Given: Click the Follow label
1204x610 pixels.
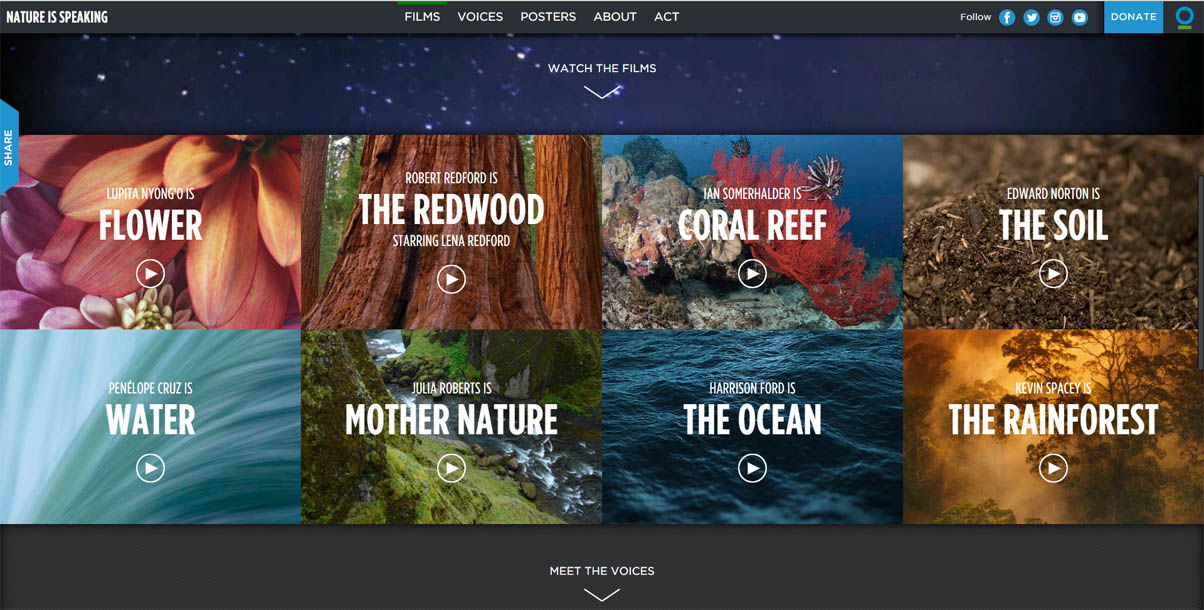Looking at the screenshot, I should (x=975, y=17).
